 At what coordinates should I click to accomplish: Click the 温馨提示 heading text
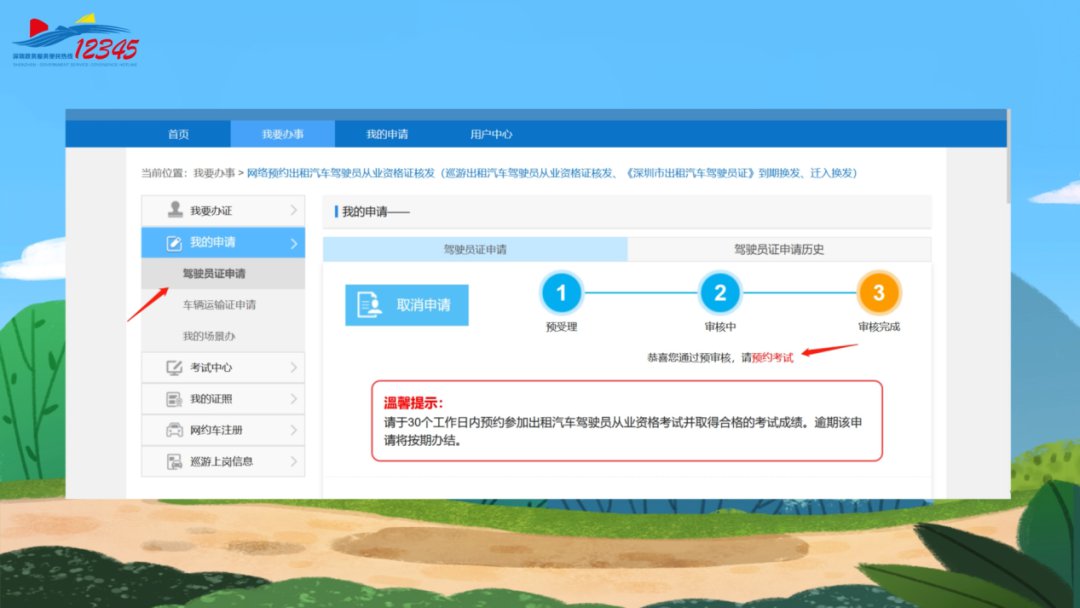point(413,403)
